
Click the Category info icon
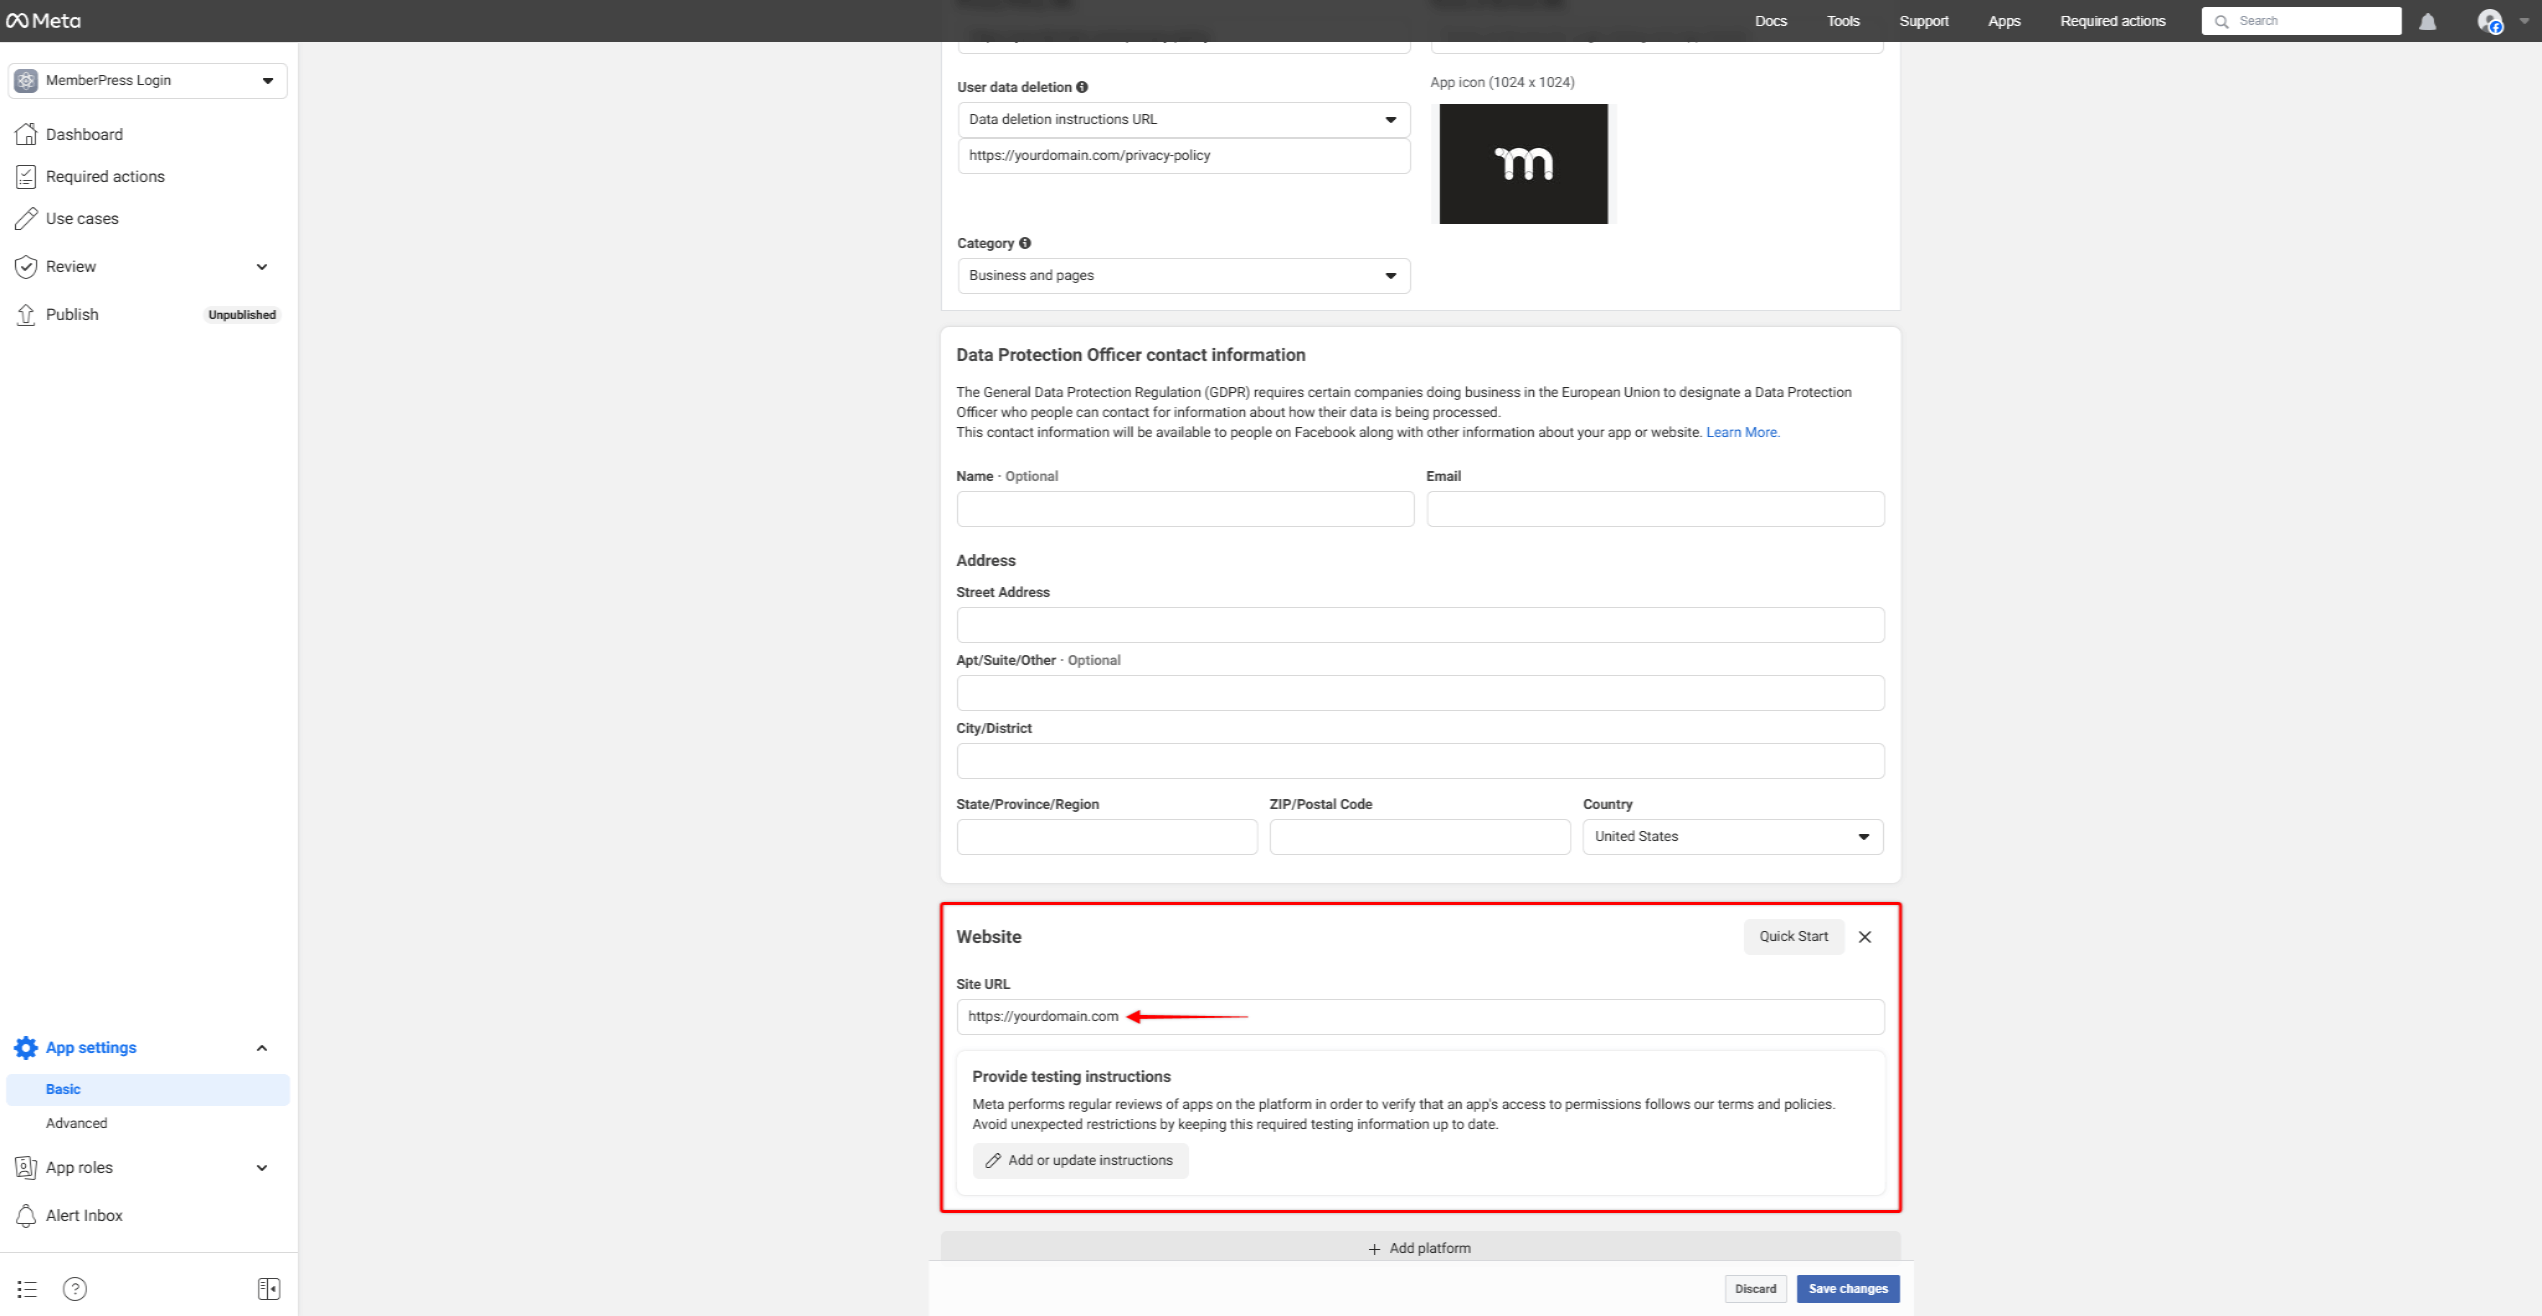1024,243
